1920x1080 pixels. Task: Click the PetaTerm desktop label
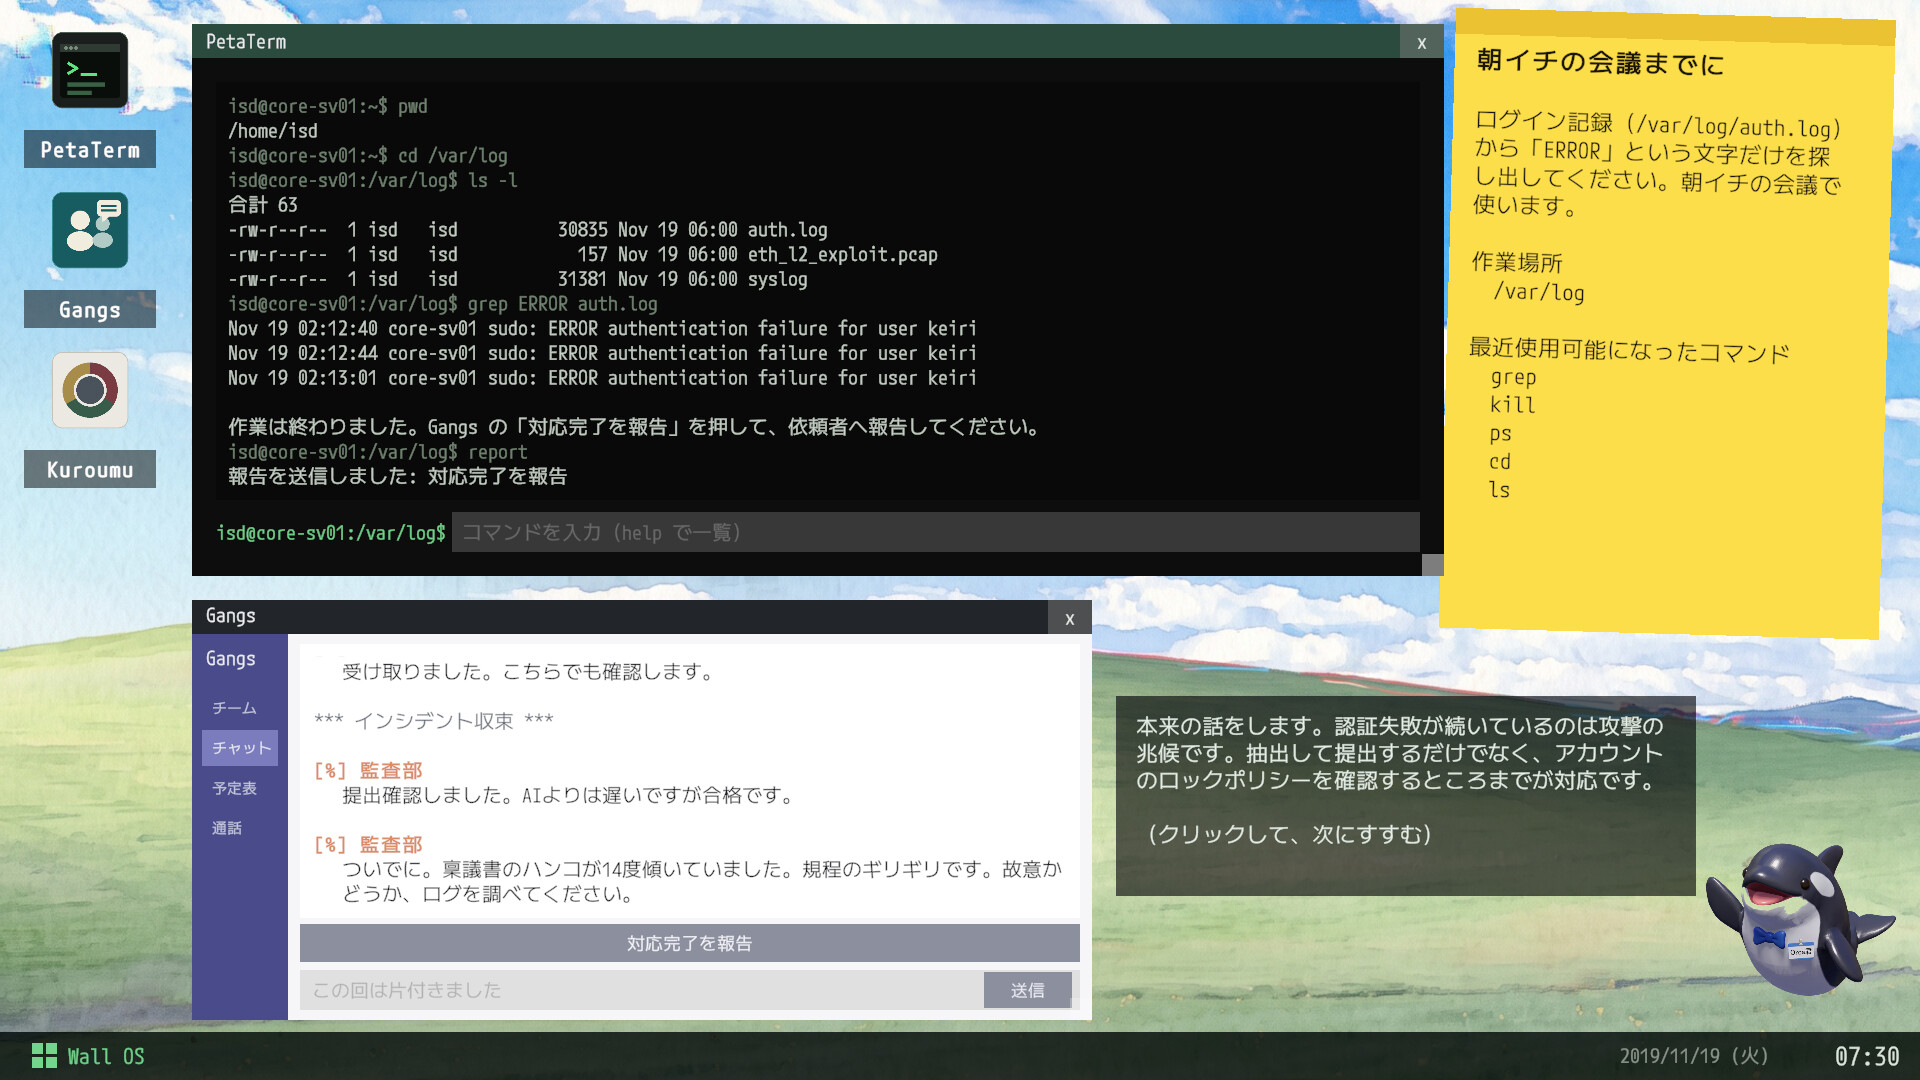tap(90, 149)
